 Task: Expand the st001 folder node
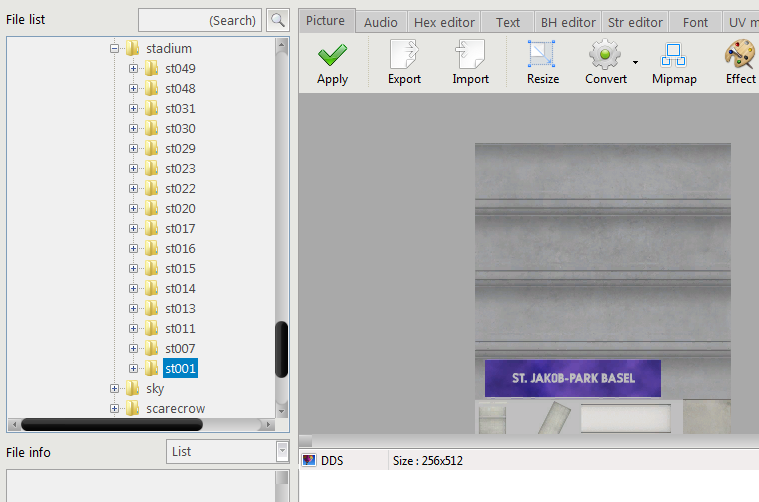133,368
